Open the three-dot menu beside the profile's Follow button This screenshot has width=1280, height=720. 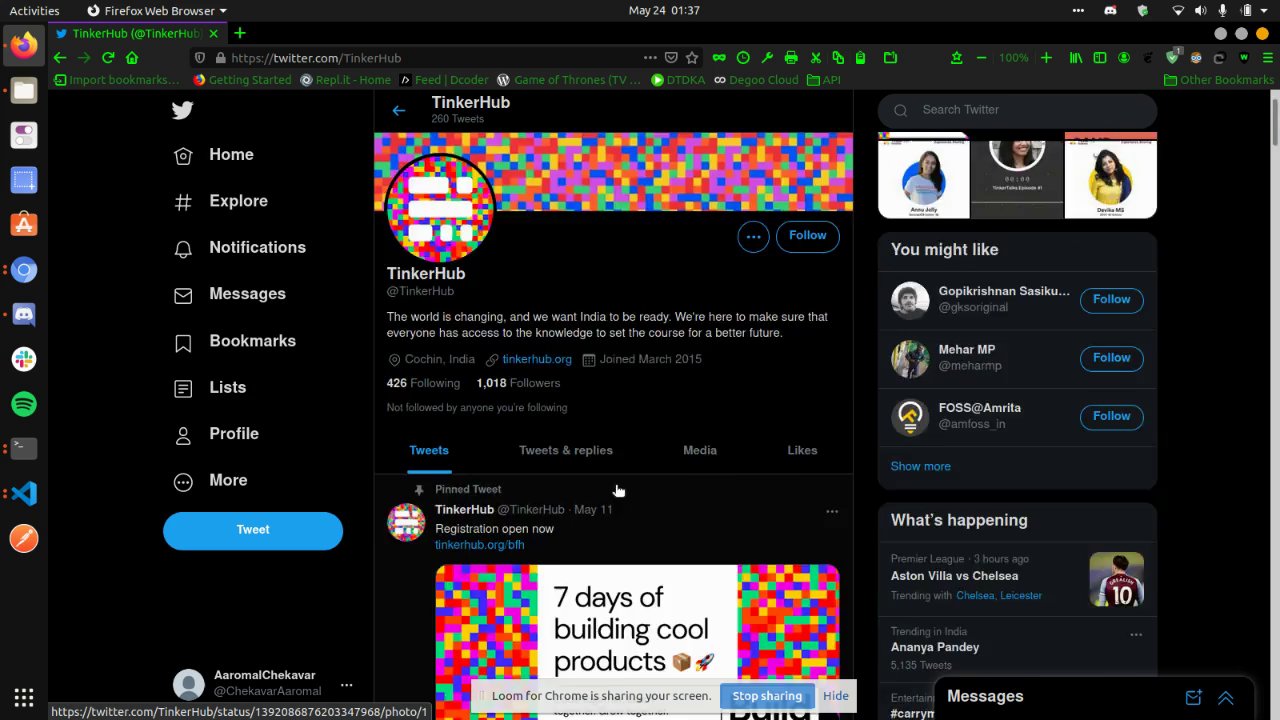753,236
